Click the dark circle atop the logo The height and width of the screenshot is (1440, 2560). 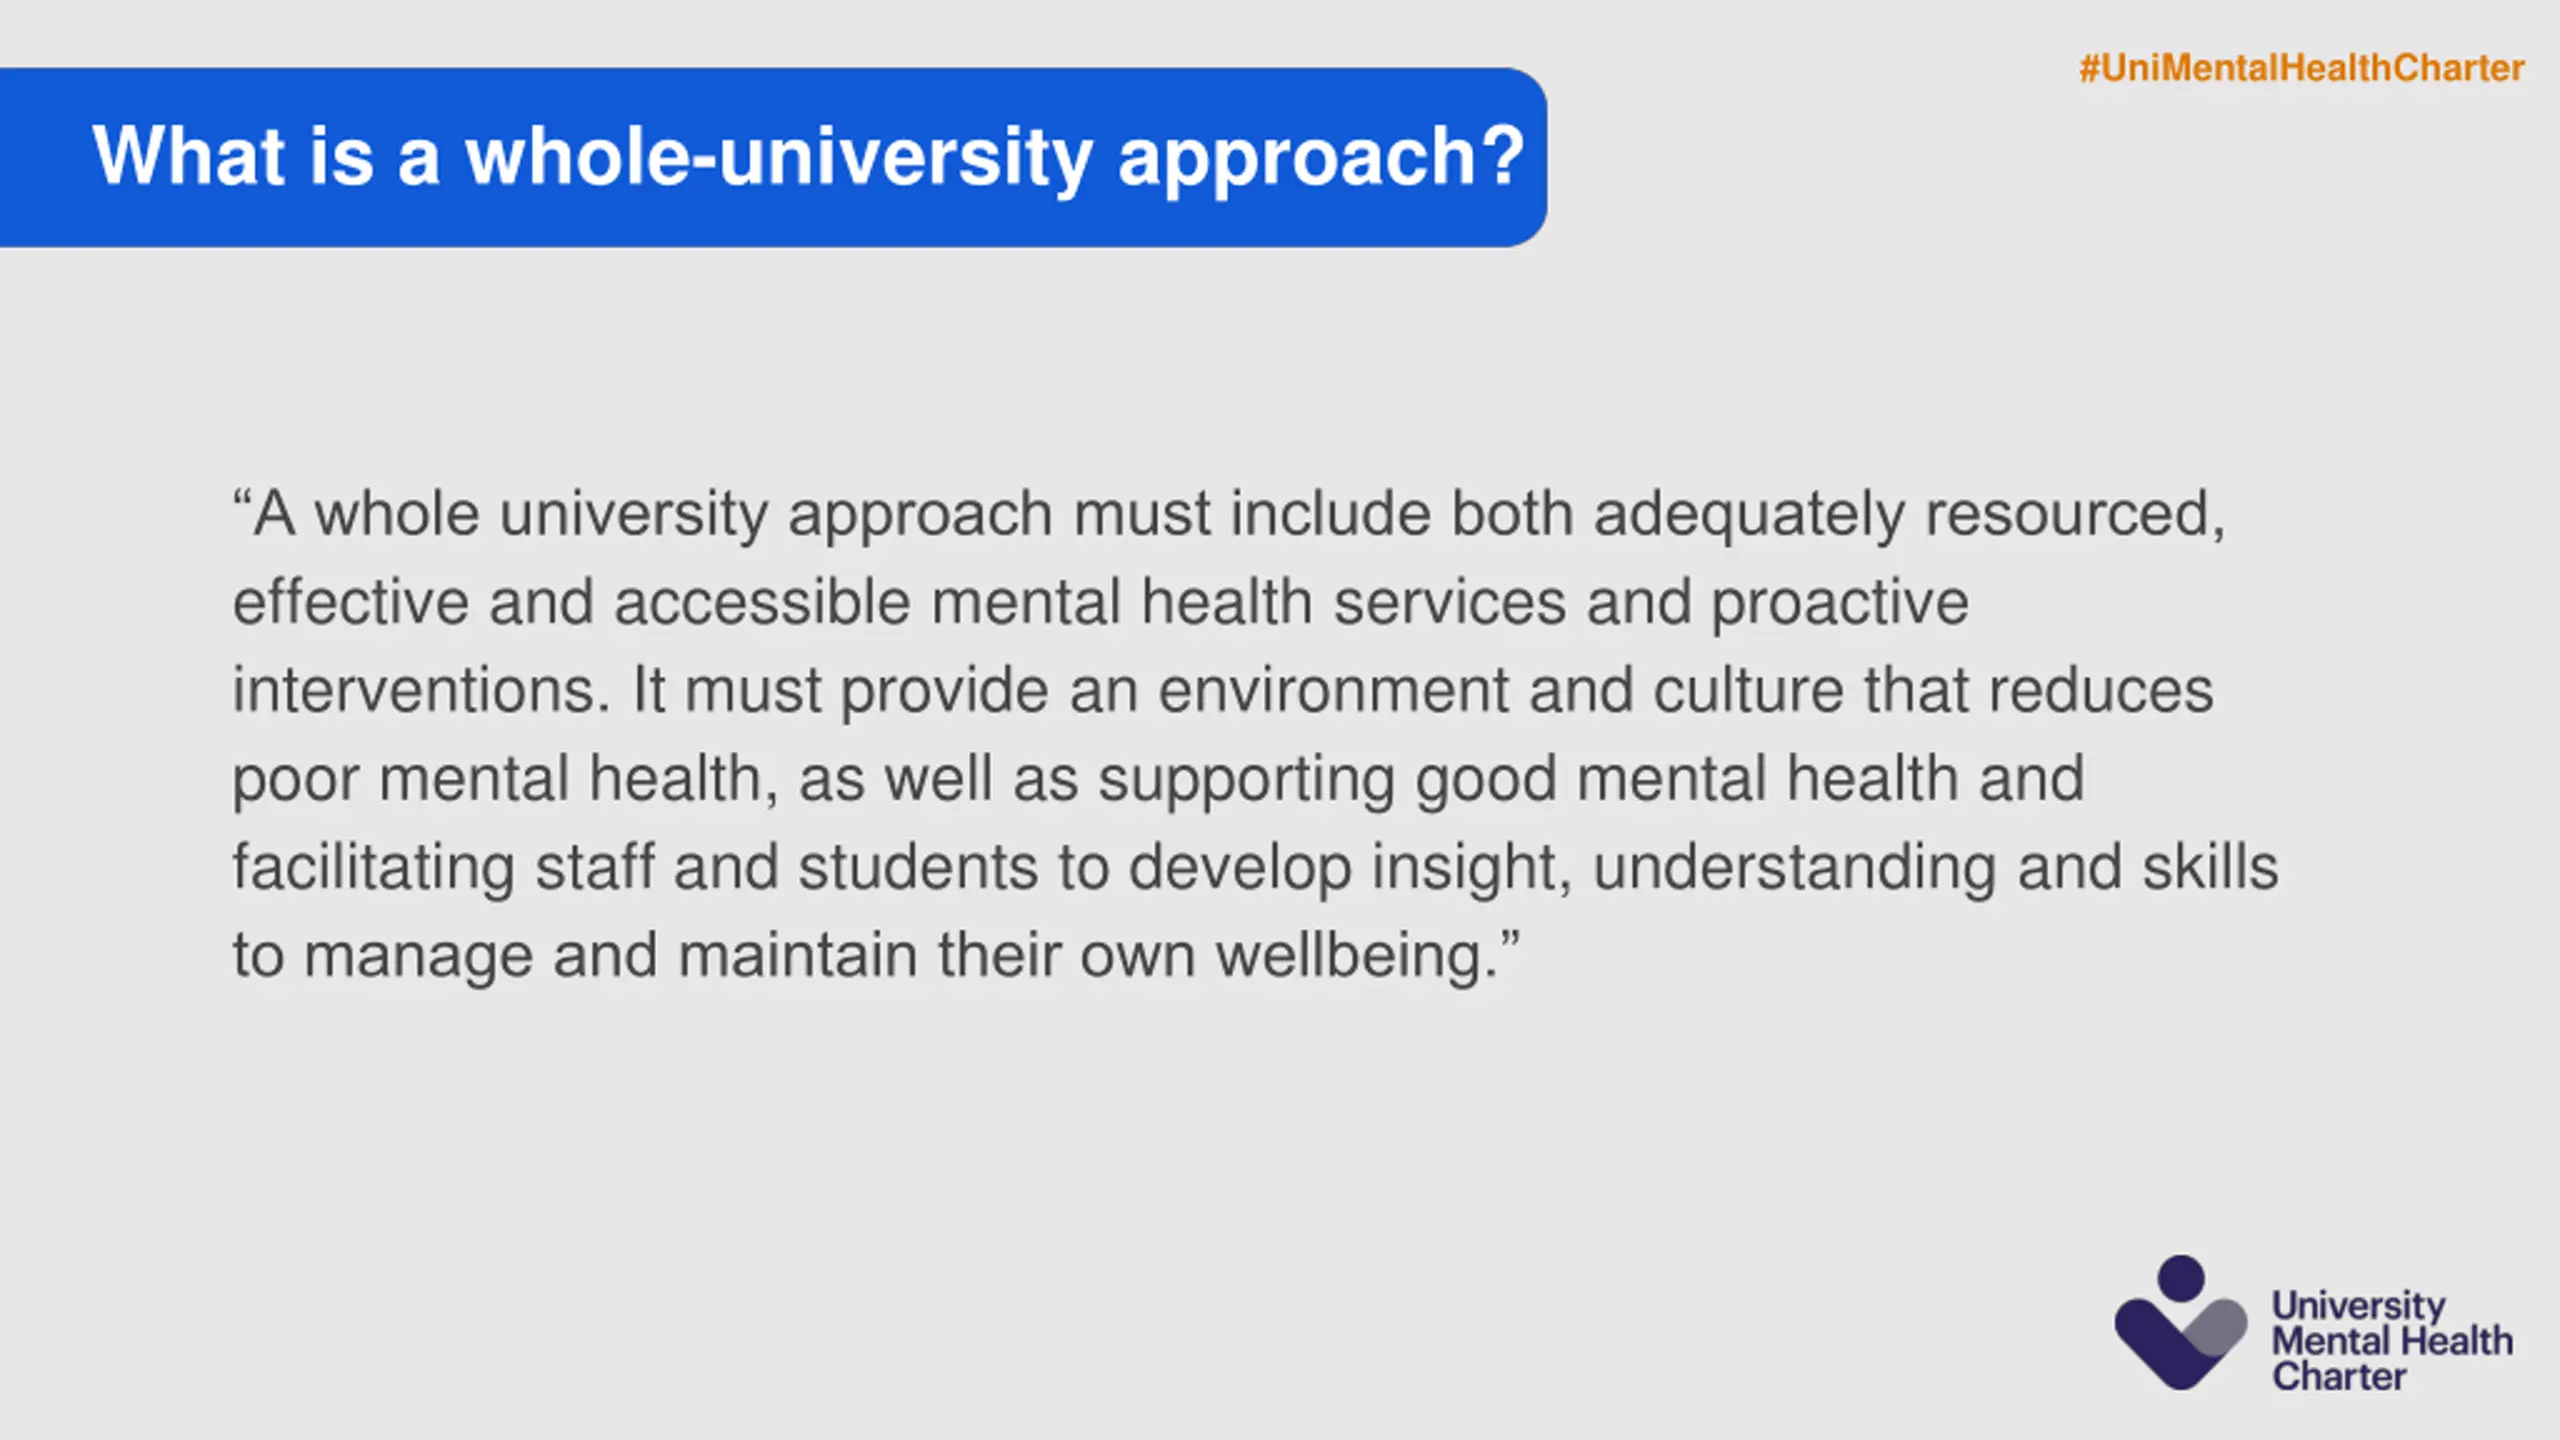2182,1278
